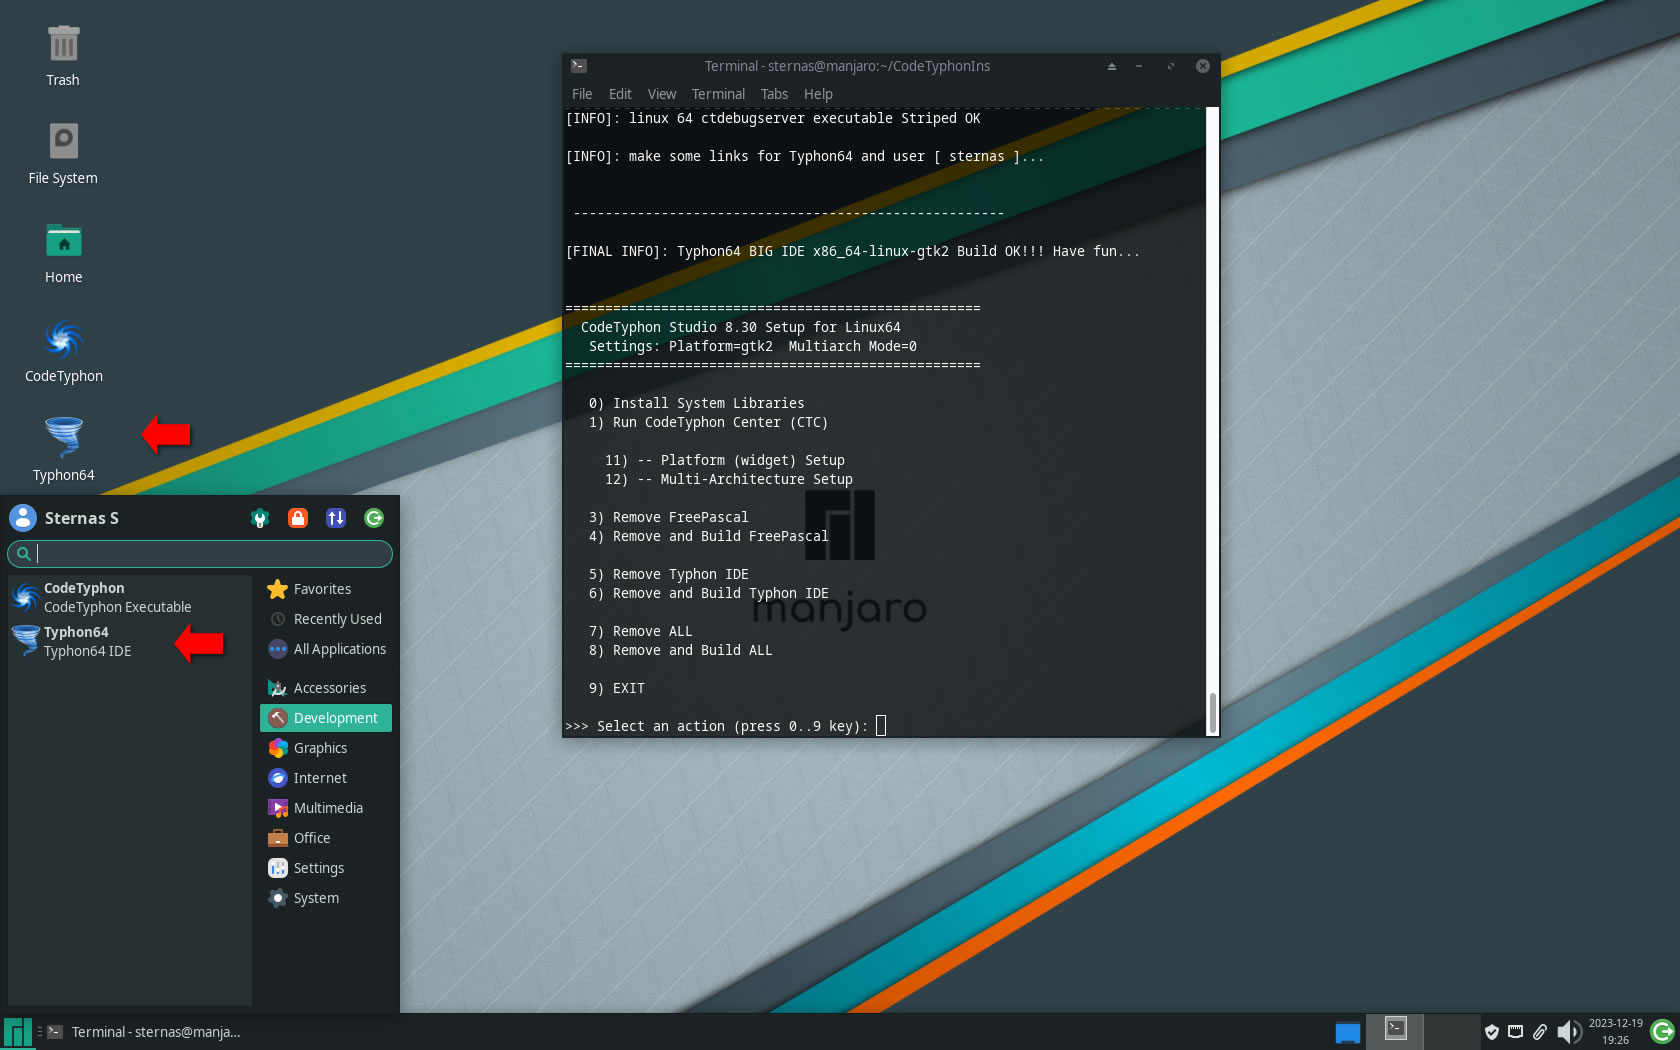Viewport: 1680px width, 1050px height.
Task: Select the active workspace with terminal thumbnail
Action: tap(1396, 1031)
